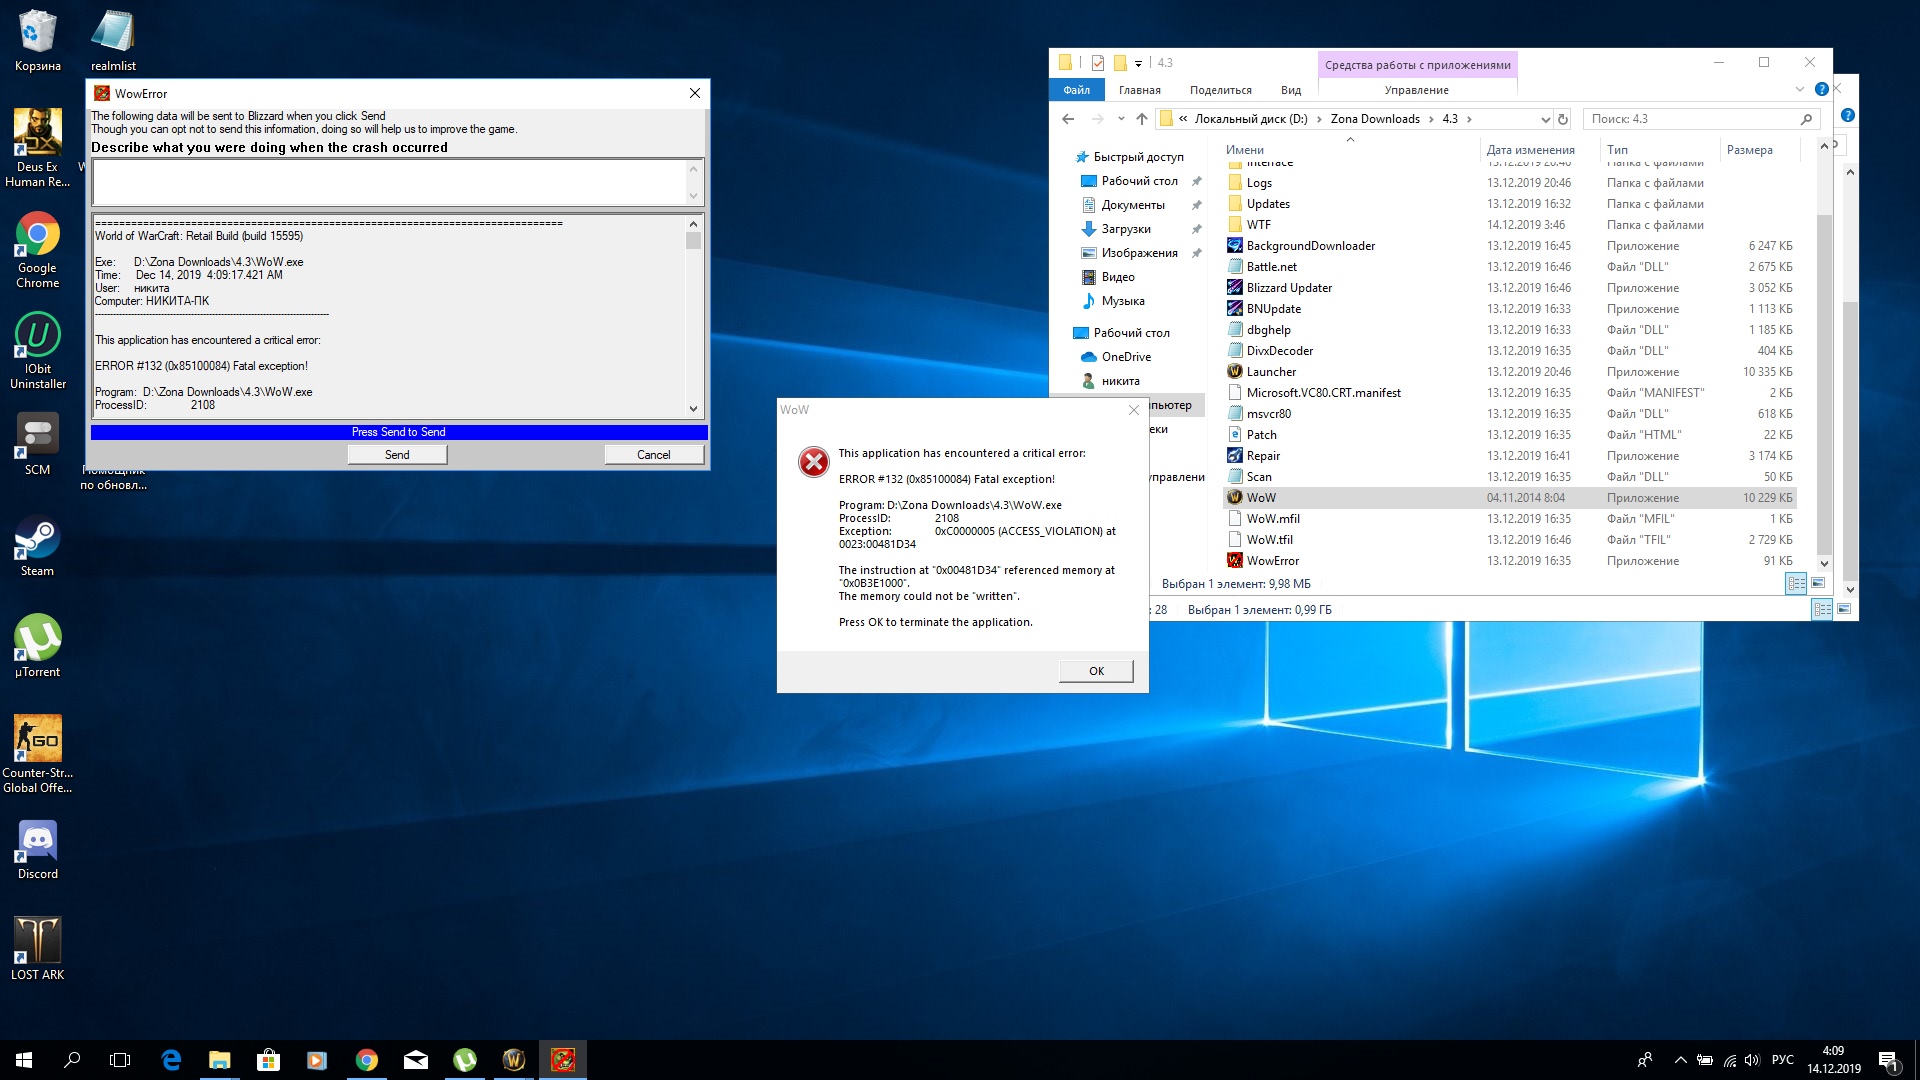Open Google Chrome from the taskbar
Image resolution: width=1920 pixels, height=1080 pixels.
pos(367,1060)
